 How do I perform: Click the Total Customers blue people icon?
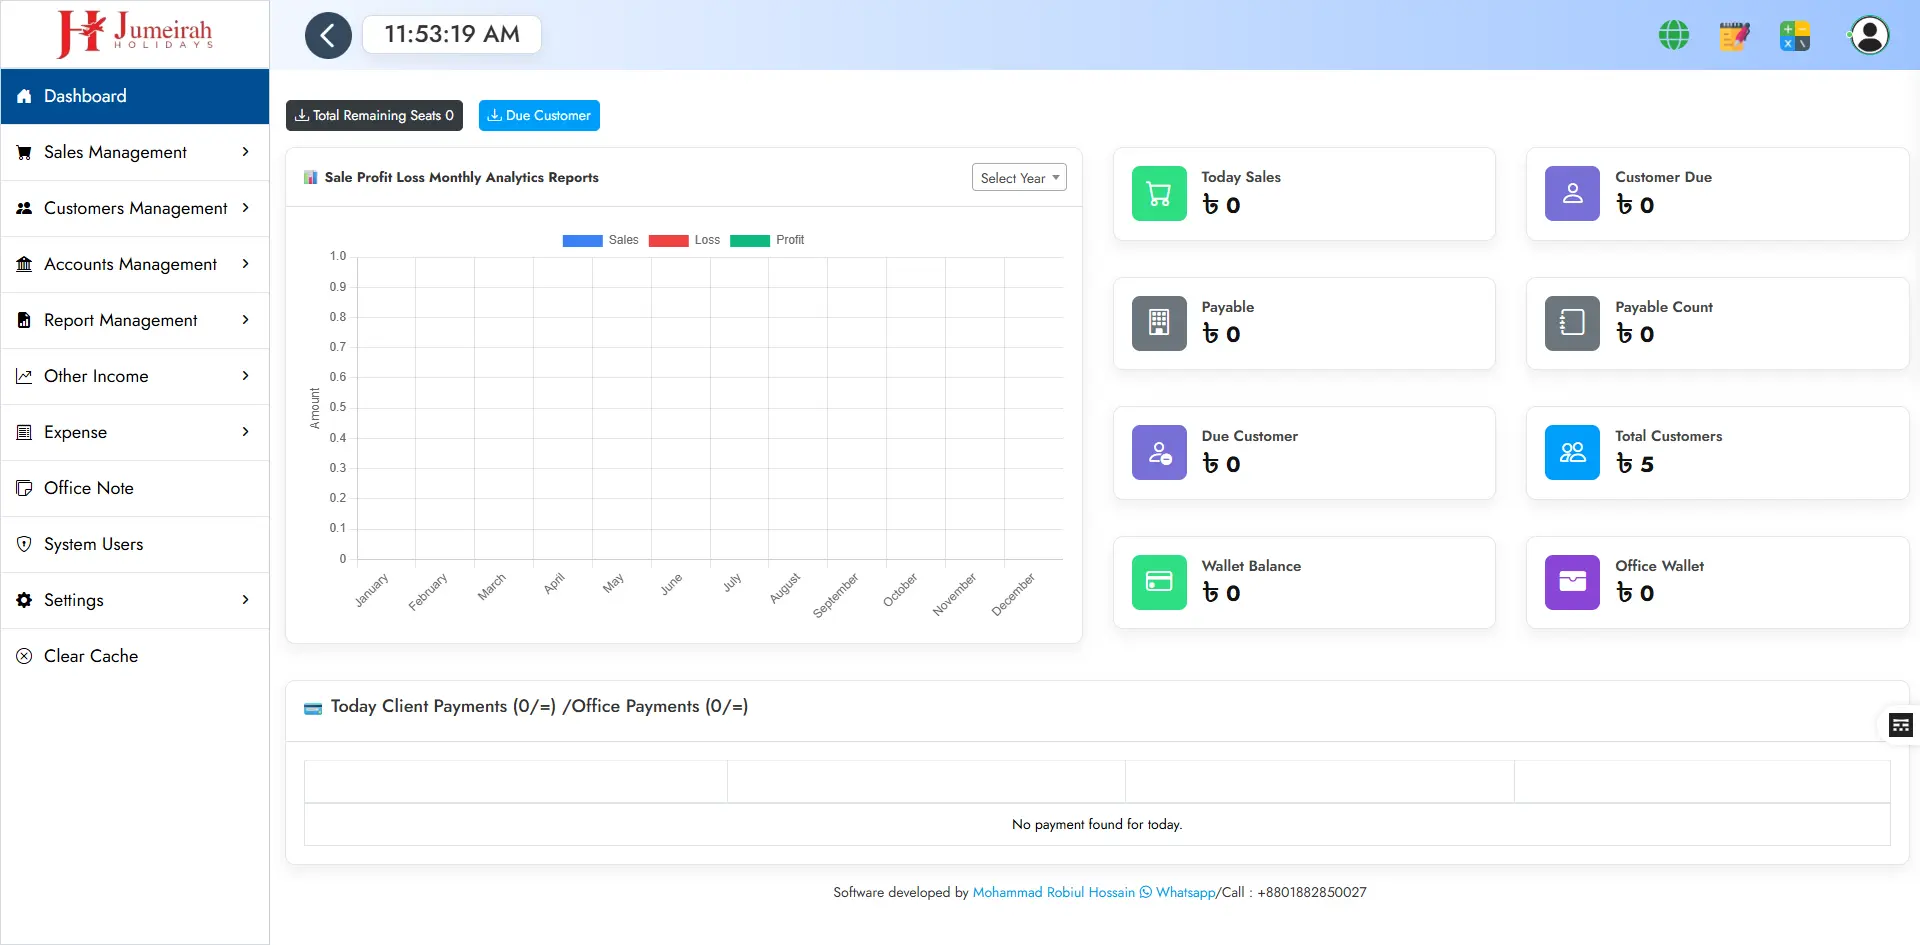point(1571,452)
